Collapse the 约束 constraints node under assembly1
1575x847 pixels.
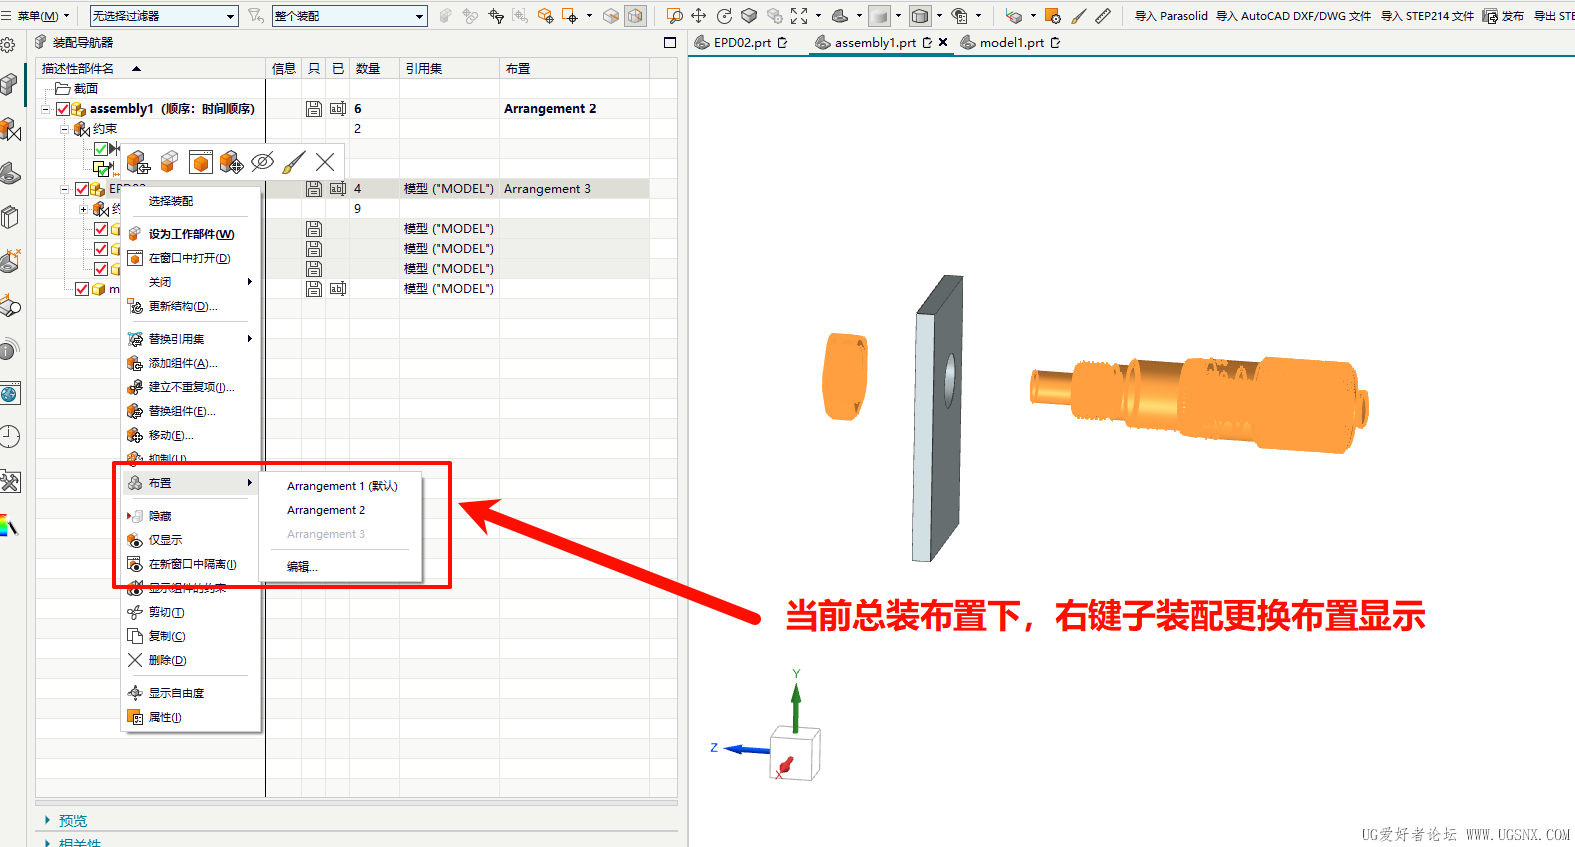pyautogui.click(x=65, y=129)
